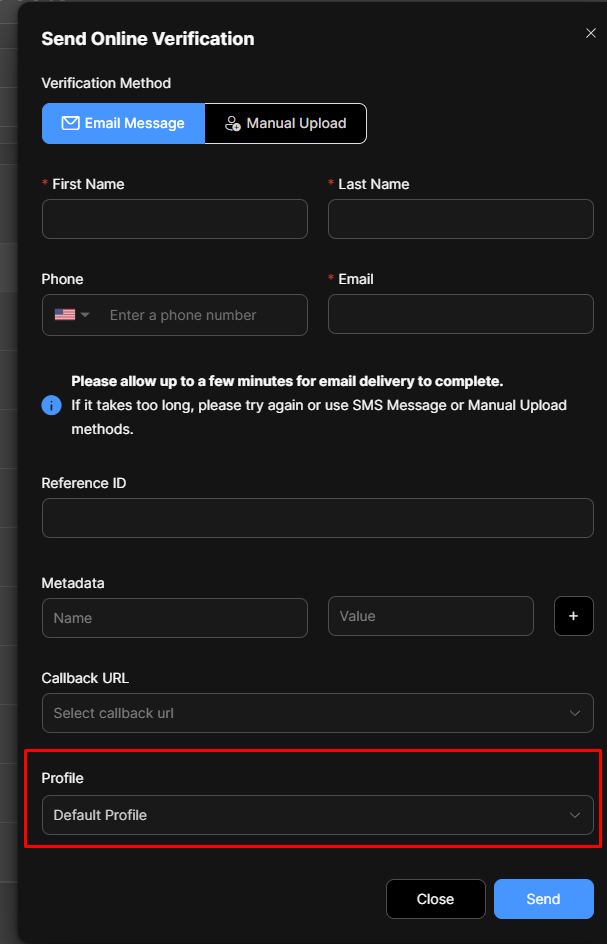Focus the Last Name field
The image size is (607, 944).
click(461, 219)
